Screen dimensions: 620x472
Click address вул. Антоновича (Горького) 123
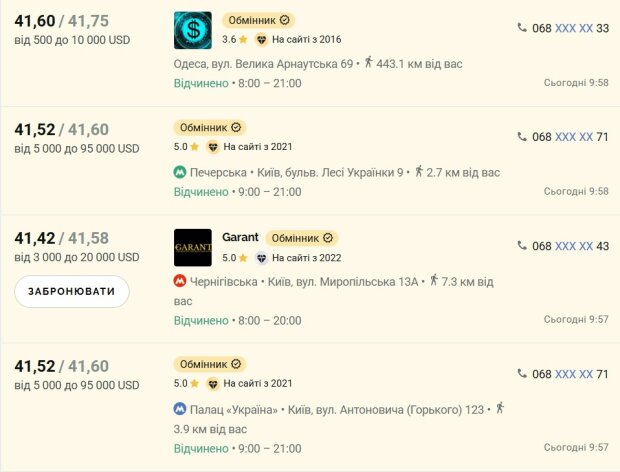(386, 410)
